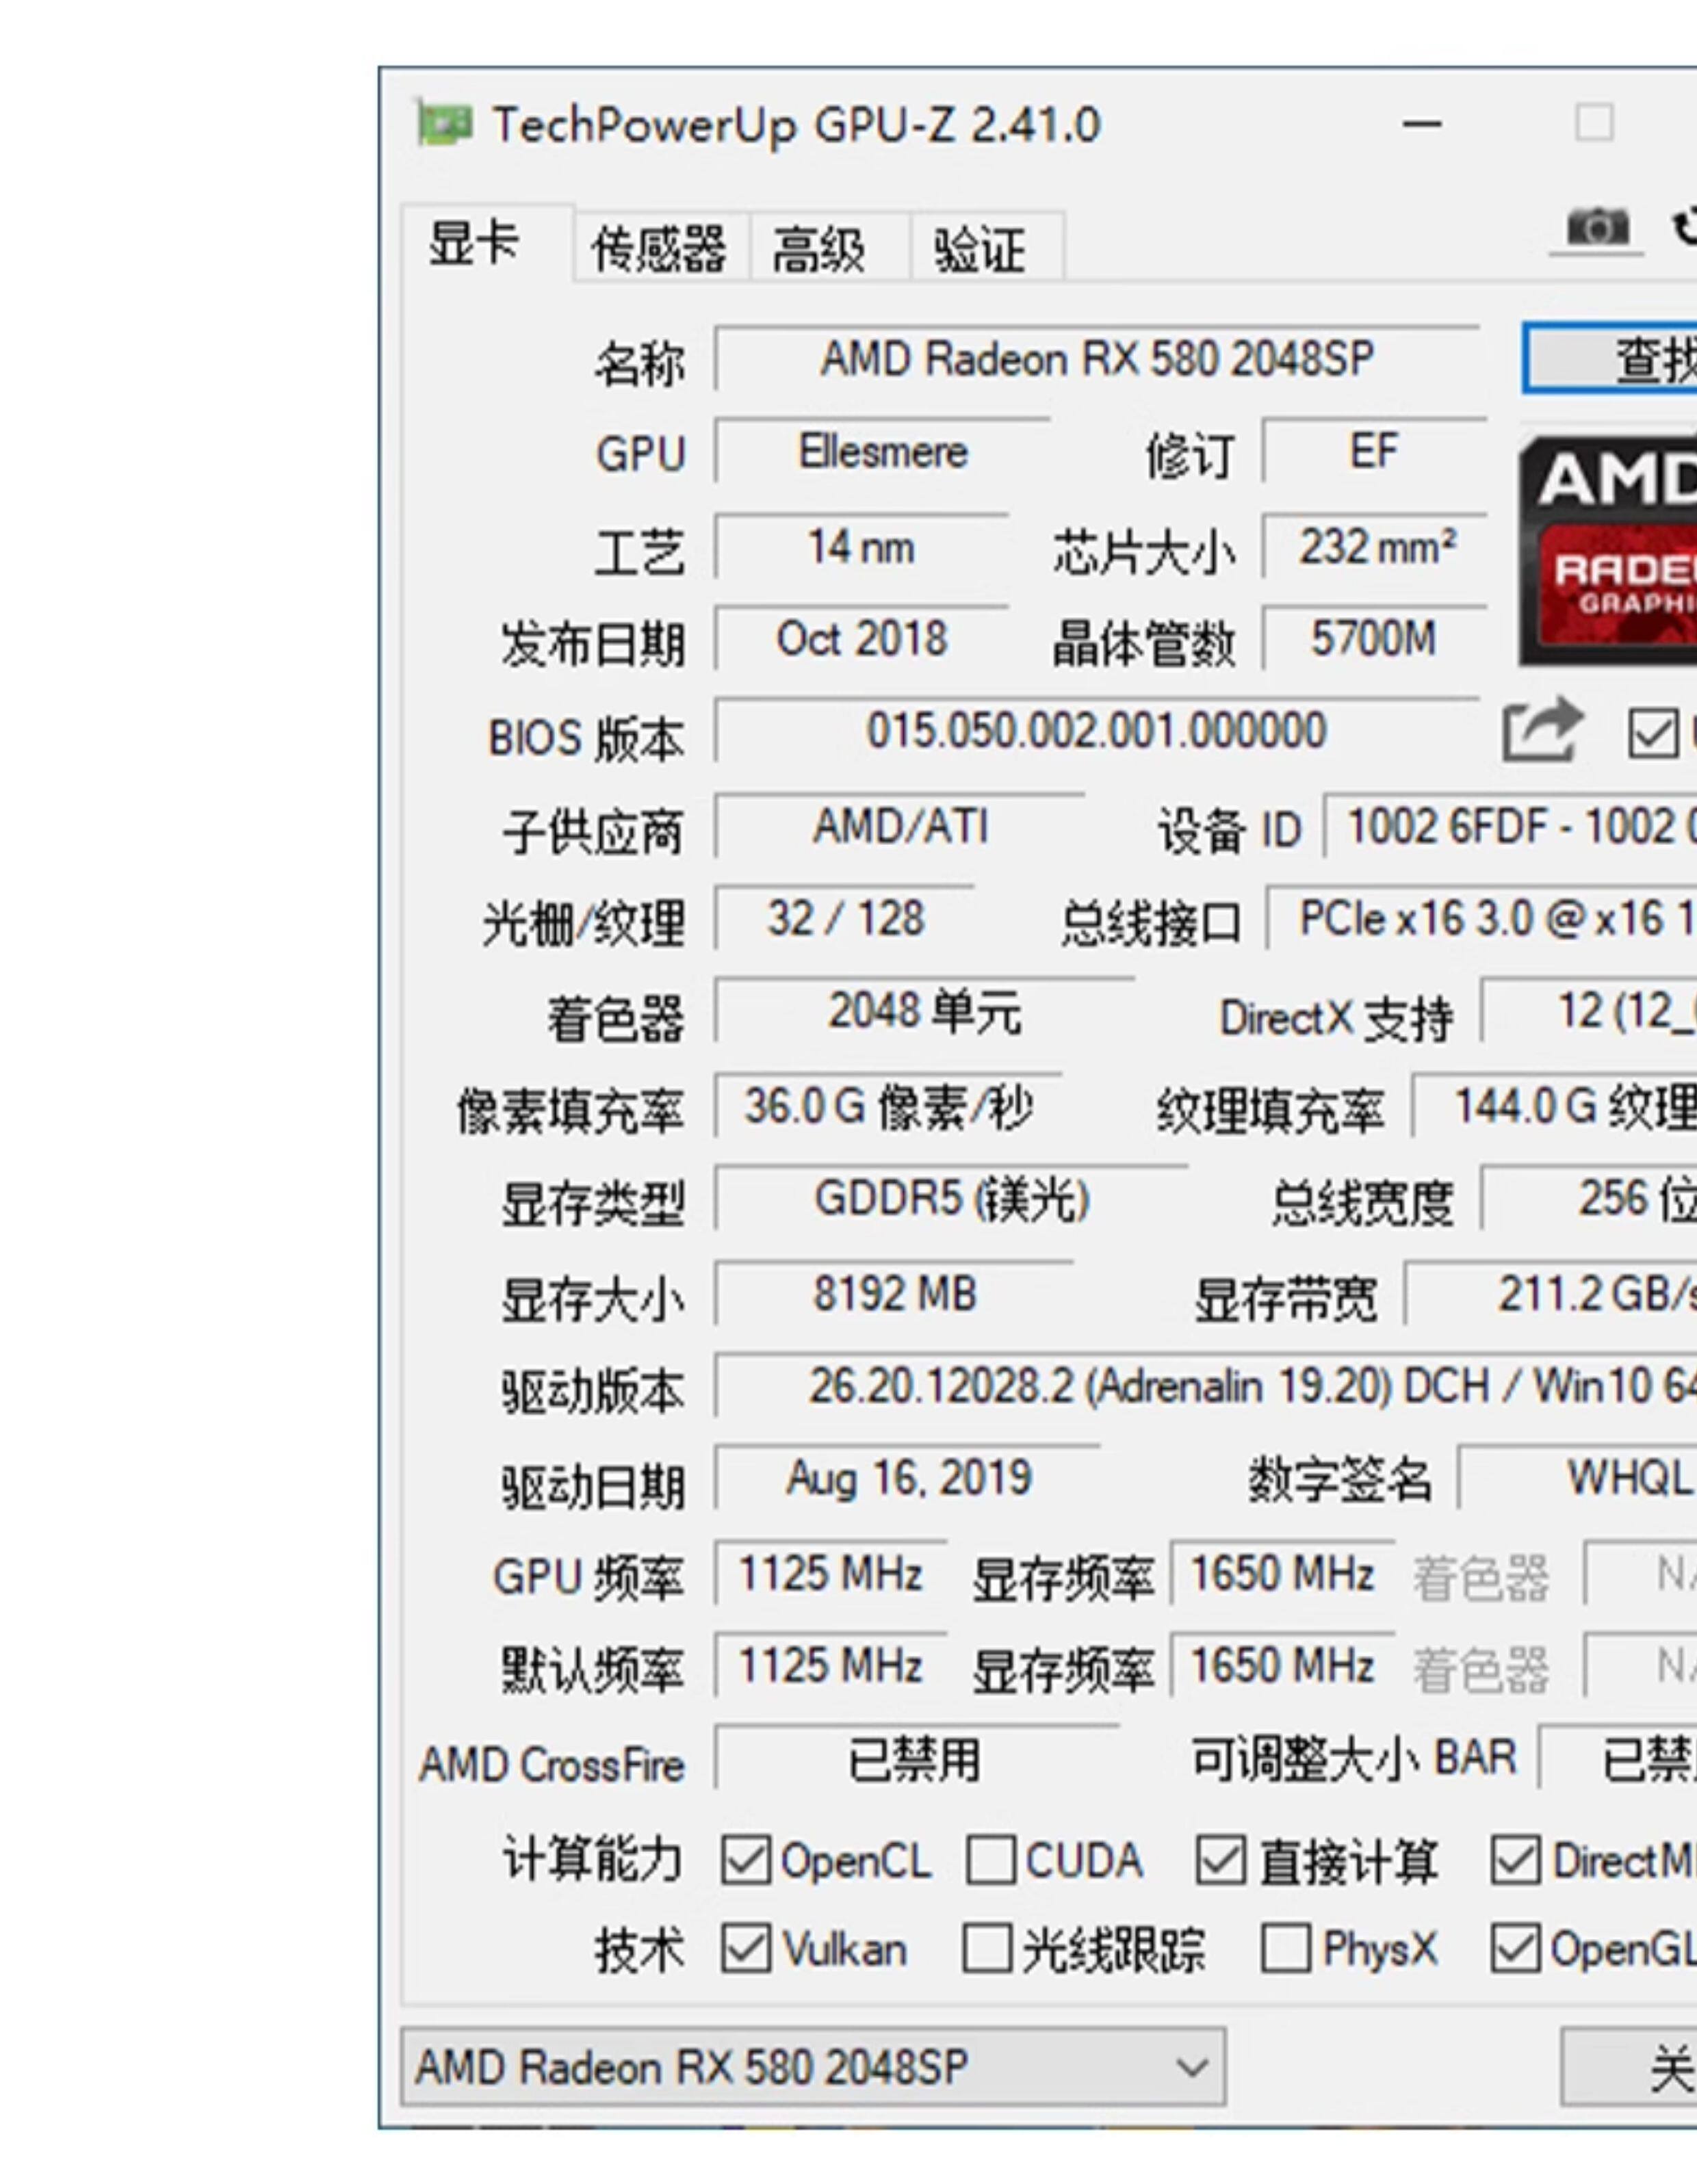Image resolution: width=1697 pixels, height=2184 pixels.
Task: Click the 驱动日期 field Aug 16, 2019
Action: tap(908, 1478)
